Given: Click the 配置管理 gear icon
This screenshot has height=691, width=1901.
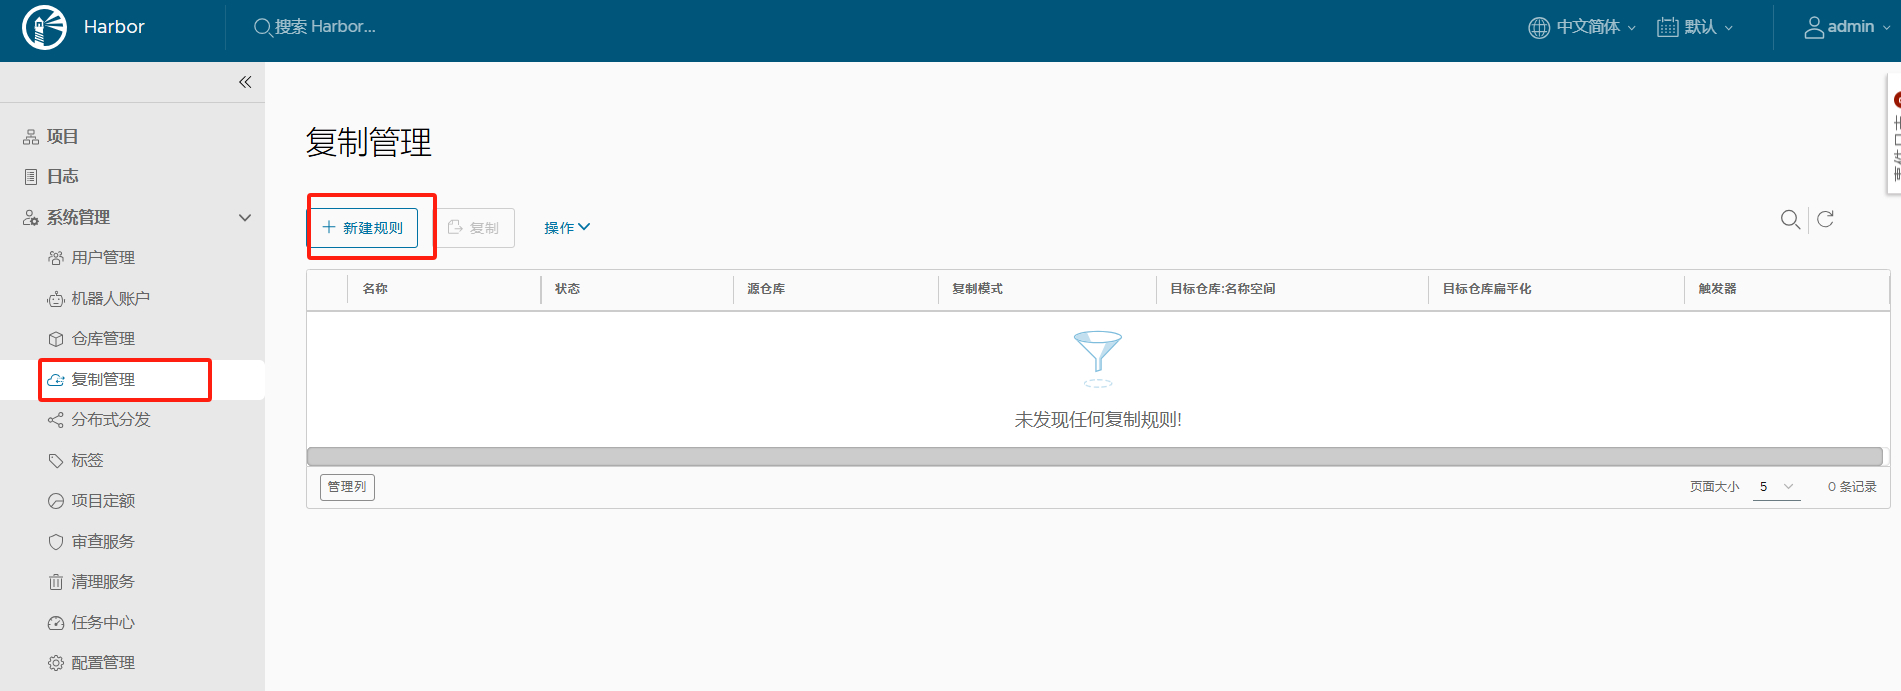Looking at the screenshot, I should 56,663.
